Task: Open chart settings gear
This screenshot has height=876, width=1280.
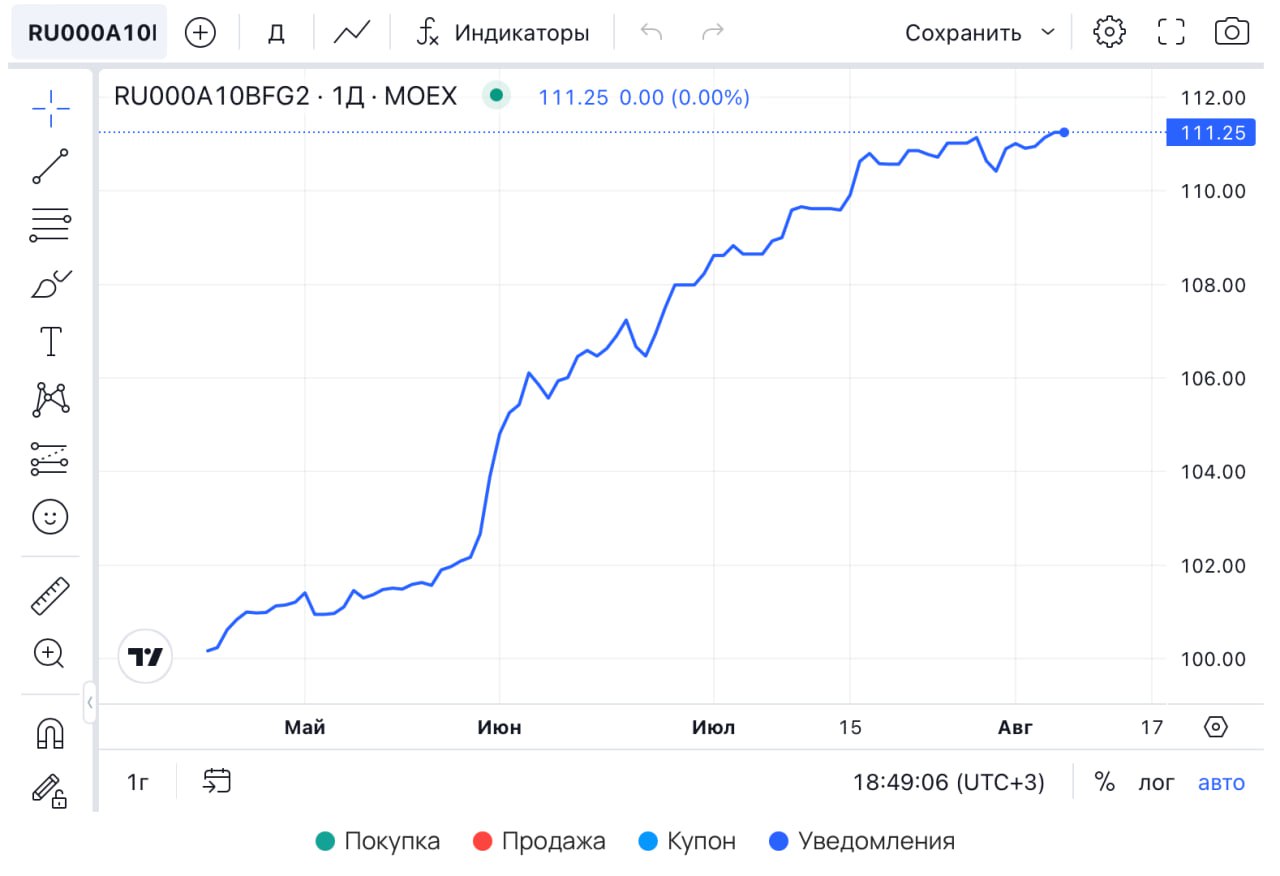Action: click(1109, 32)
